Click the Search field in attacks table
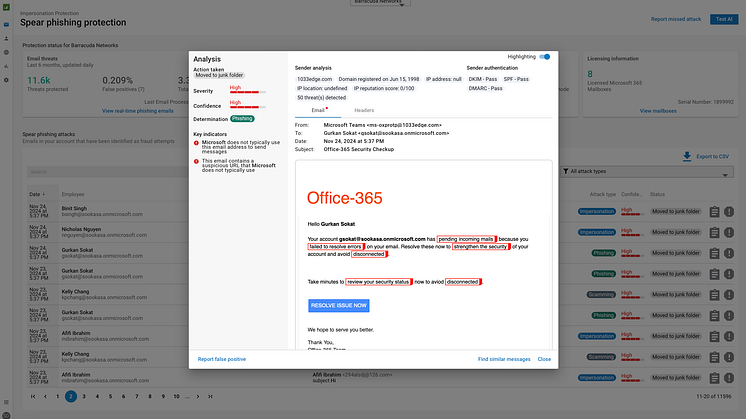This screenshot has width=746, height=419. pyautogui.click(x=108, y=172)
